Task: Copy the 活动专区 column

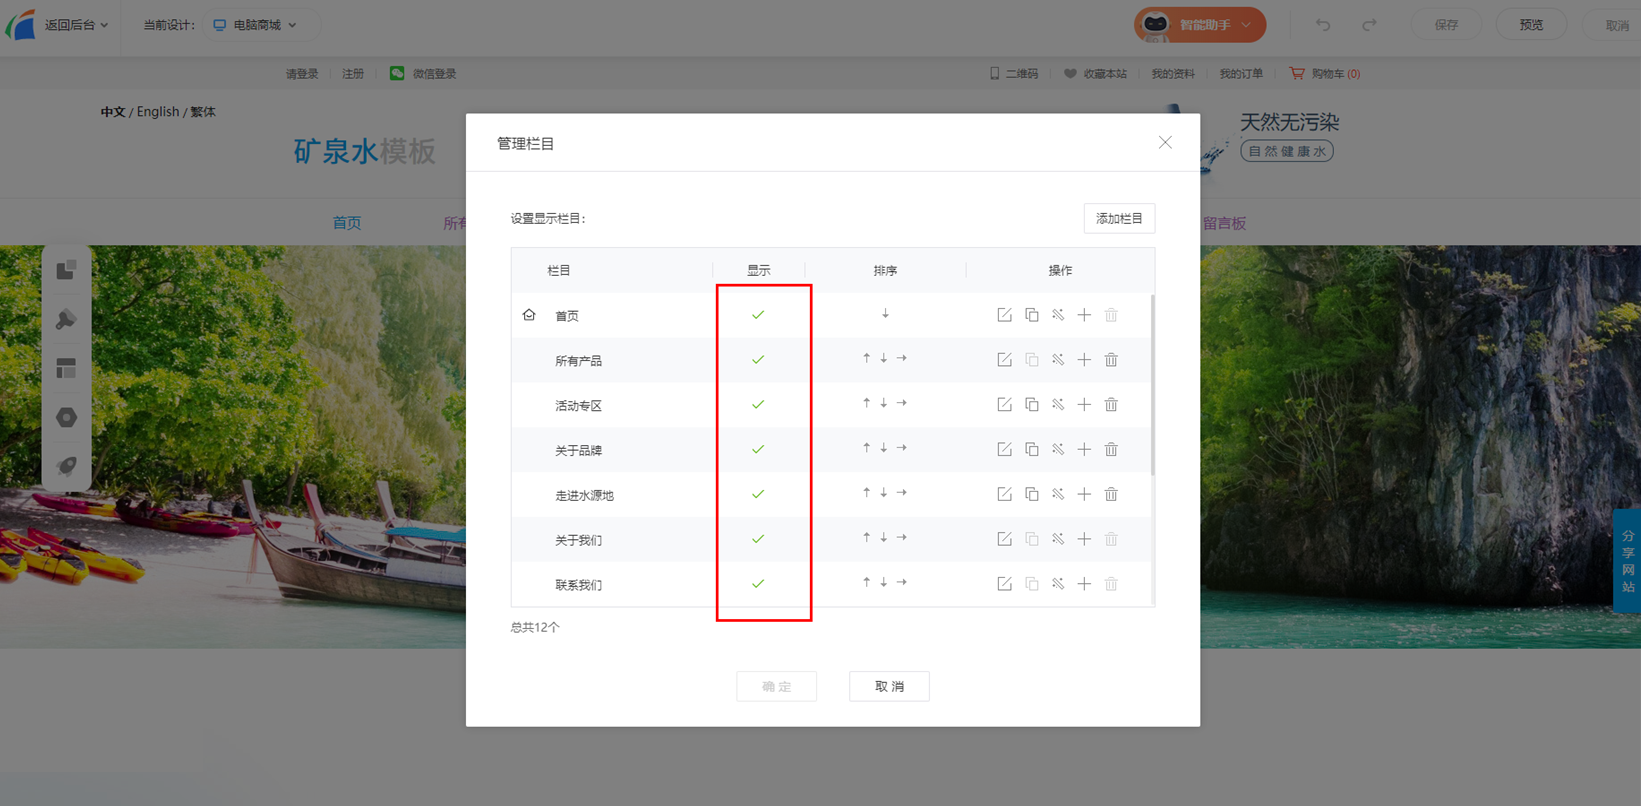Action: coord(1031,405)
